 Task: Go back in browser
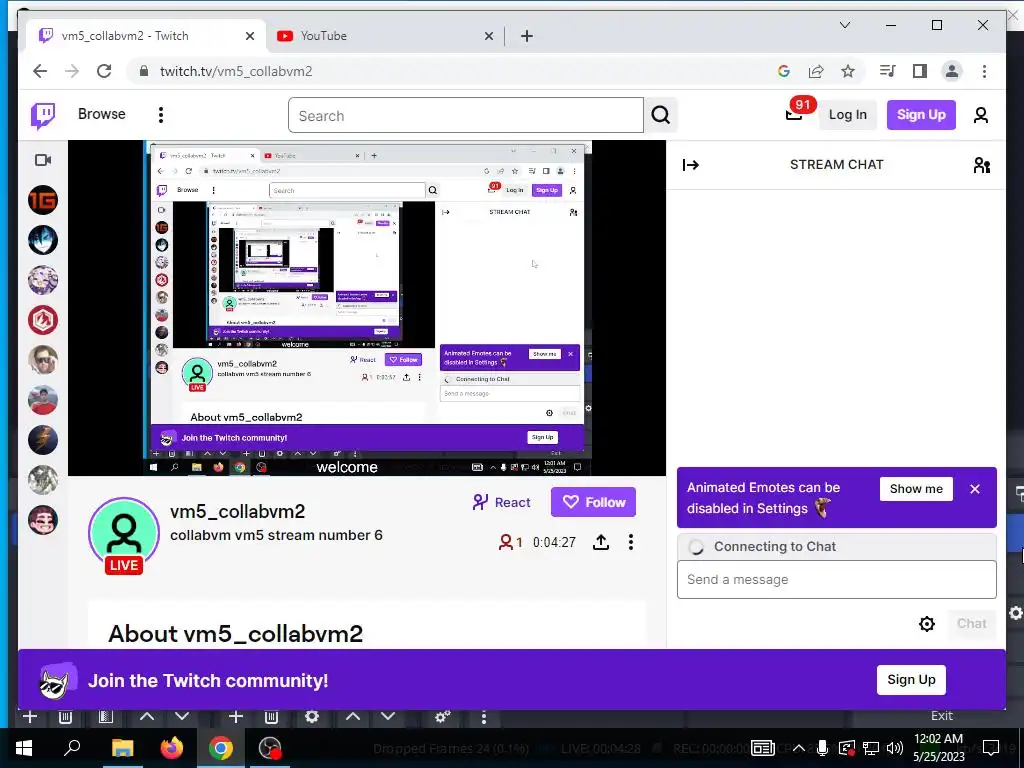(40, 71)
